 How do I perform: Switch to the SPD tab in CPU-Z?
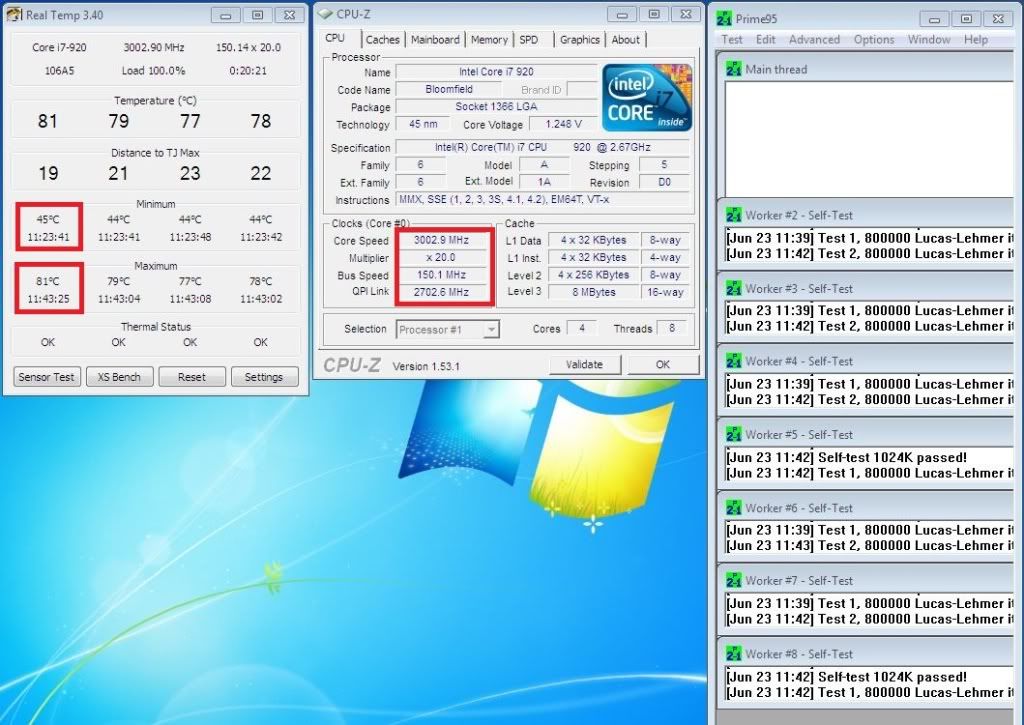coord(529,40)
